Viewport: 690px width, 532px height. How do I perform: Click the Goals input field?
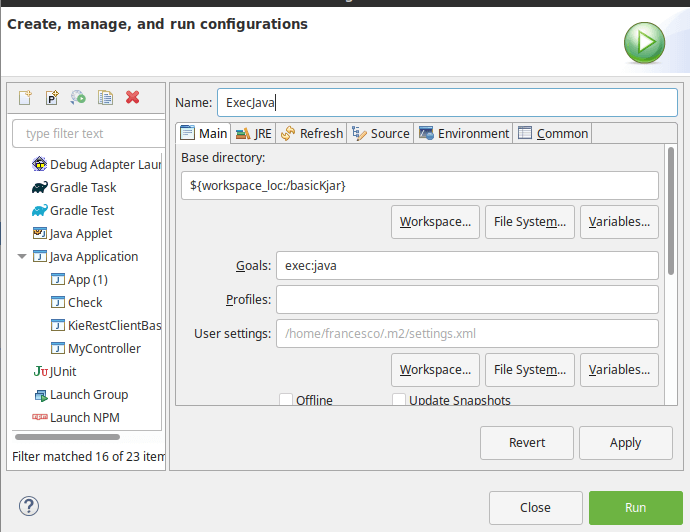click(467, 265)
